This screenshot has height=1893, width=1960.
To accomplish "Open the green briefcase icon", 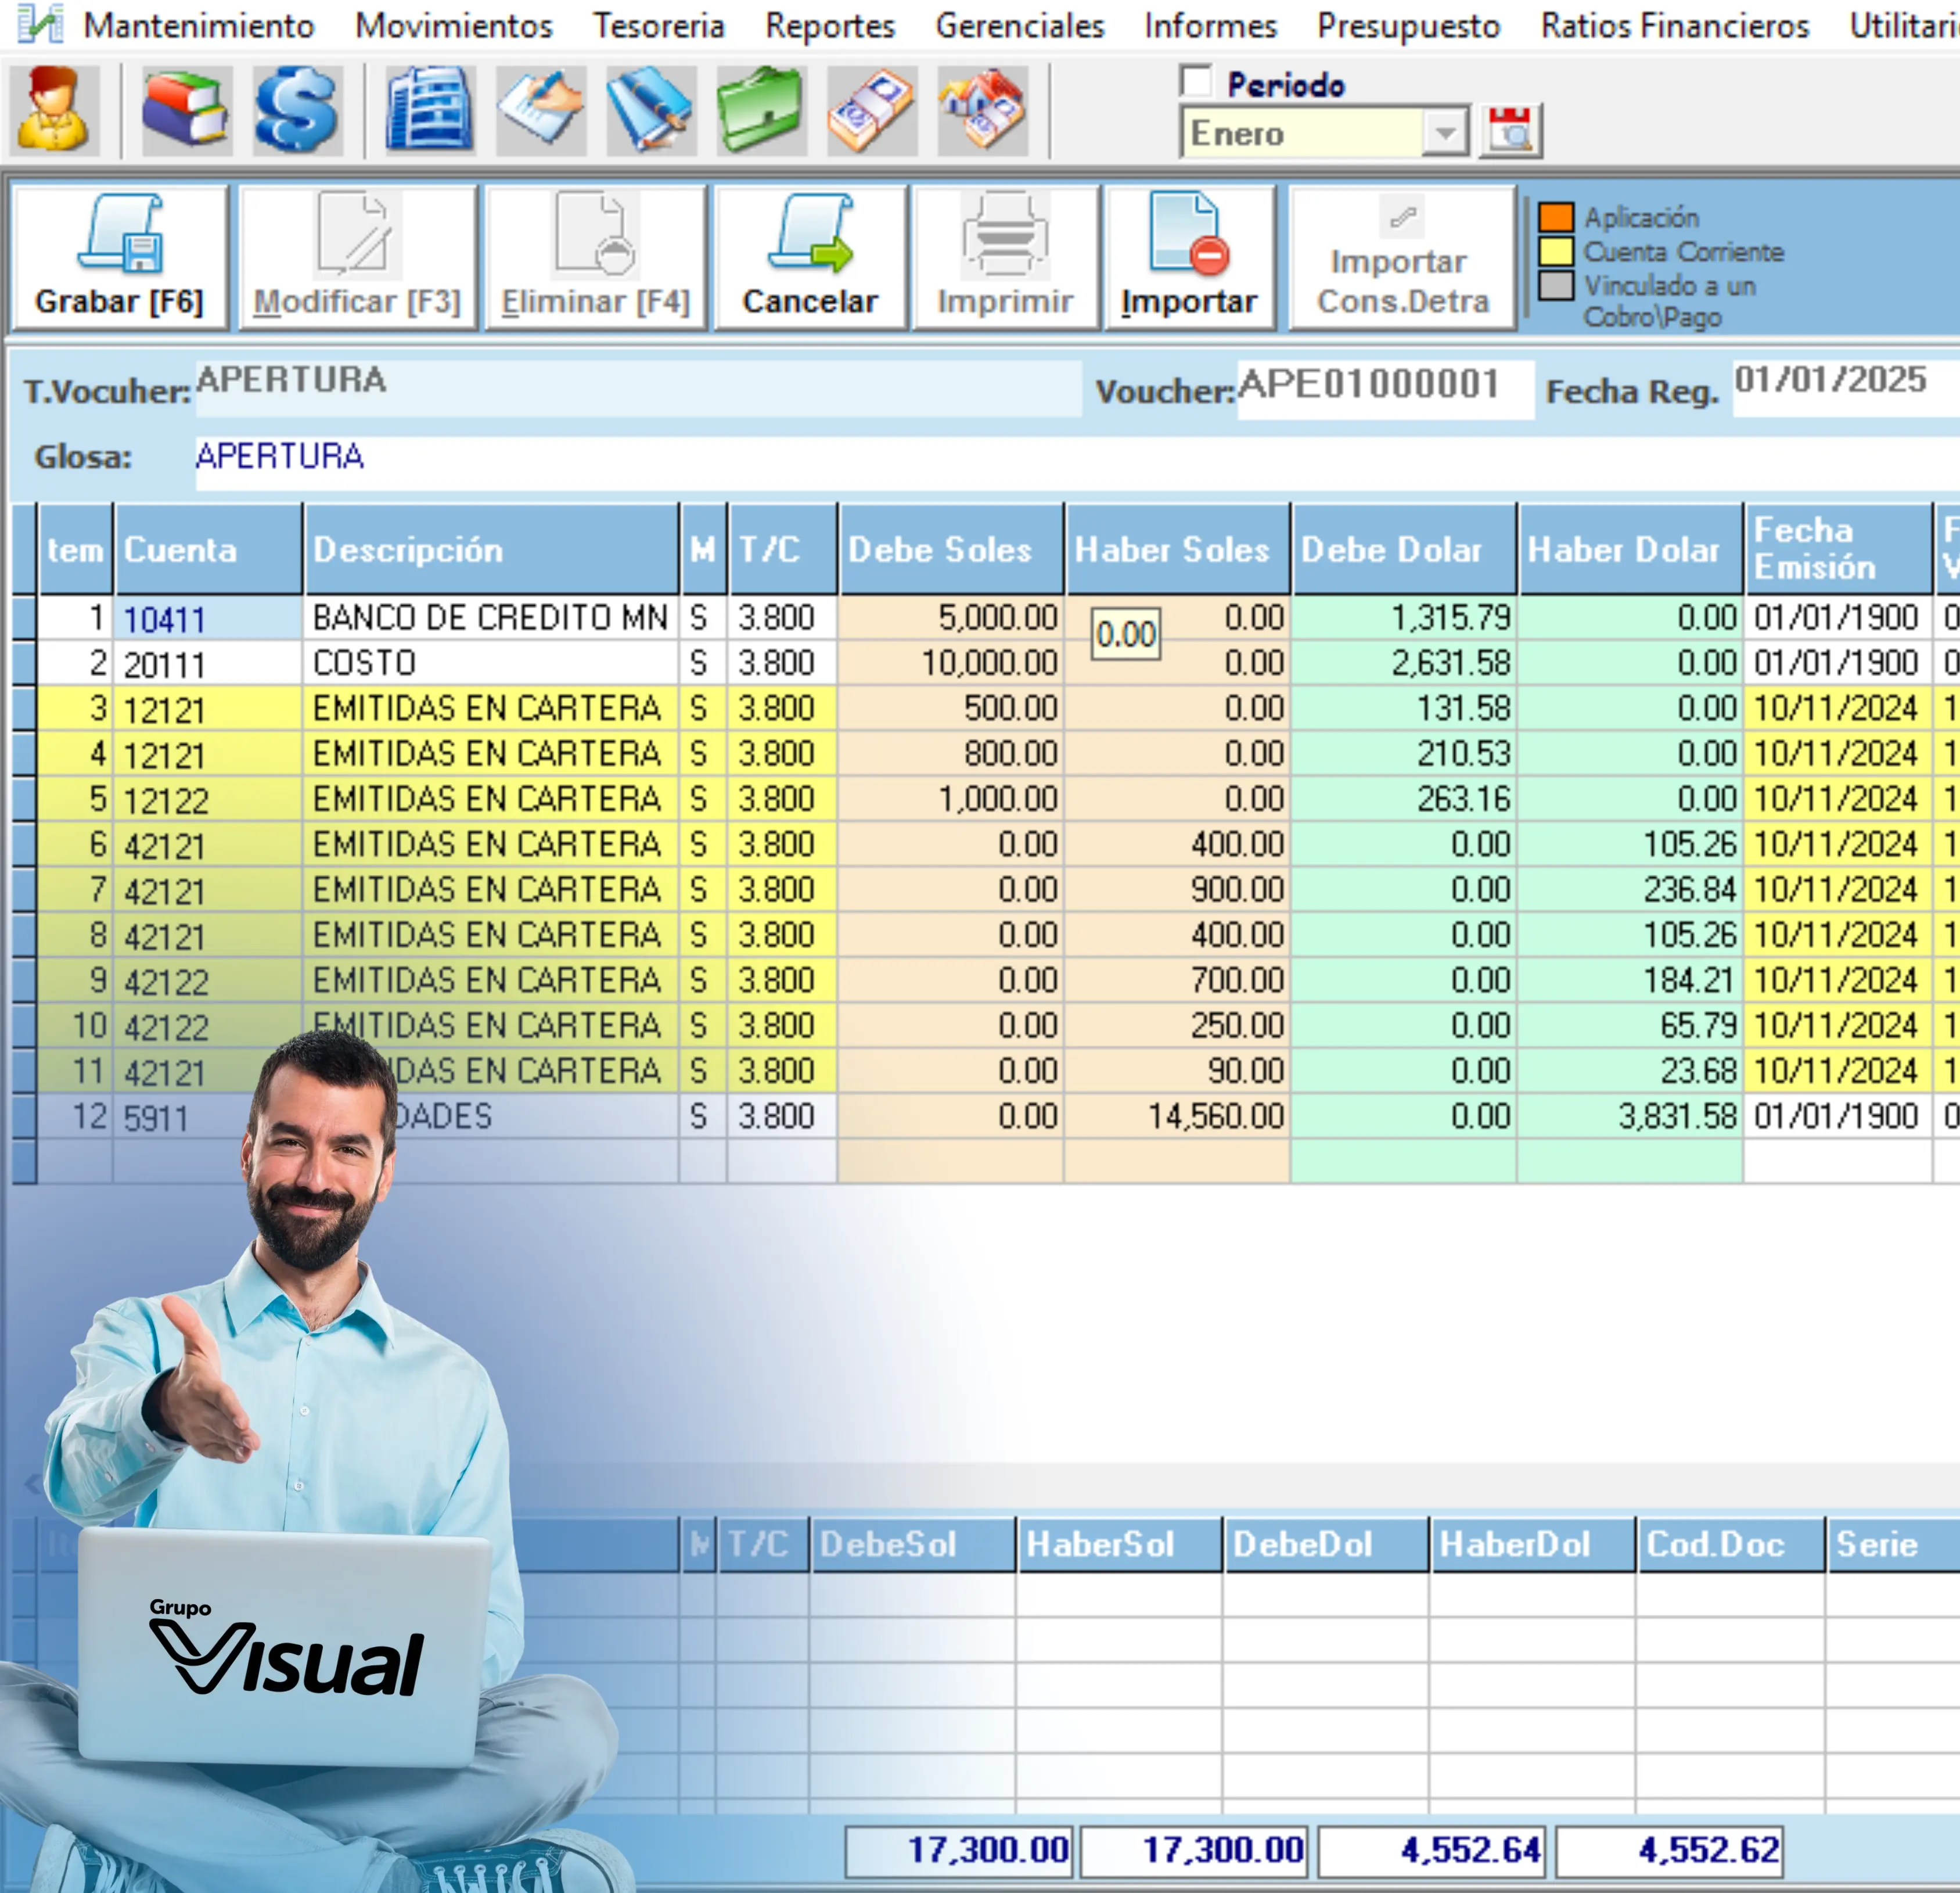I will click(761, 110).
